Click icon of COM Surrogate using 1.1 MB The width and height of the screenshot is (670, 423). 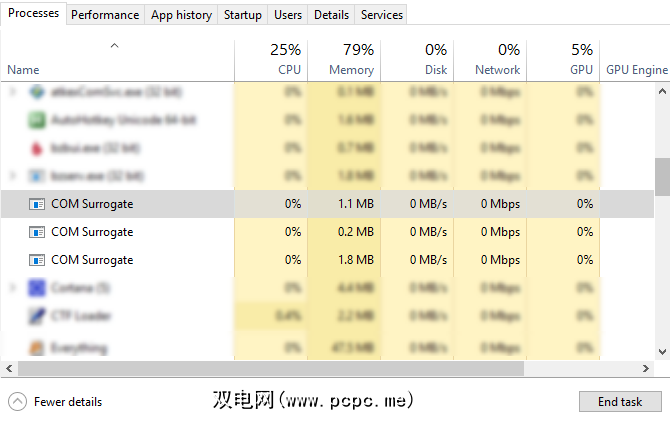point(37,204)
